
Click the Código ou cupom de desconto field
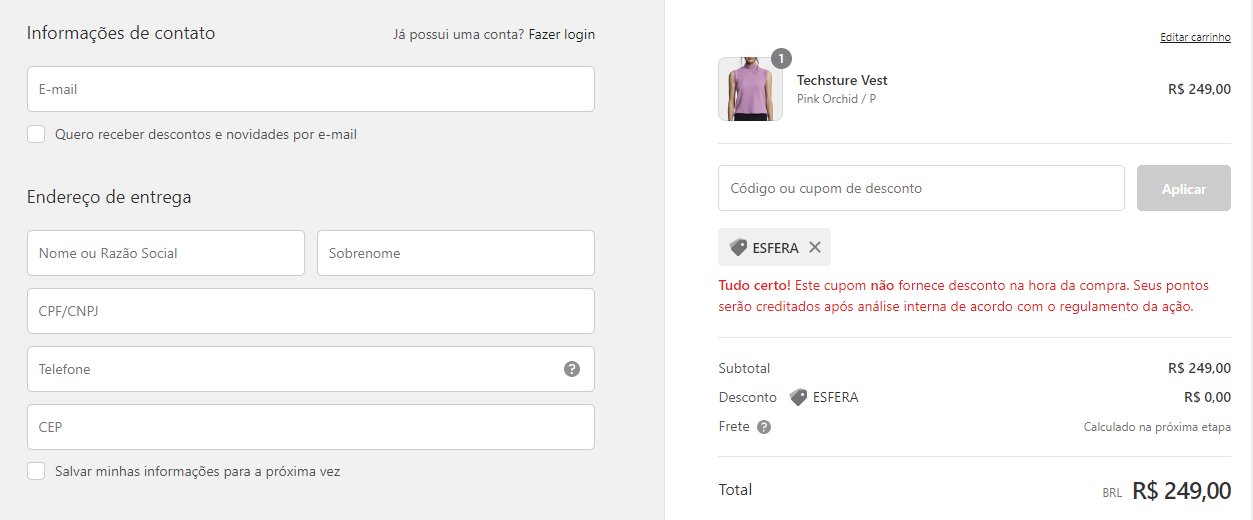(921, 188)
